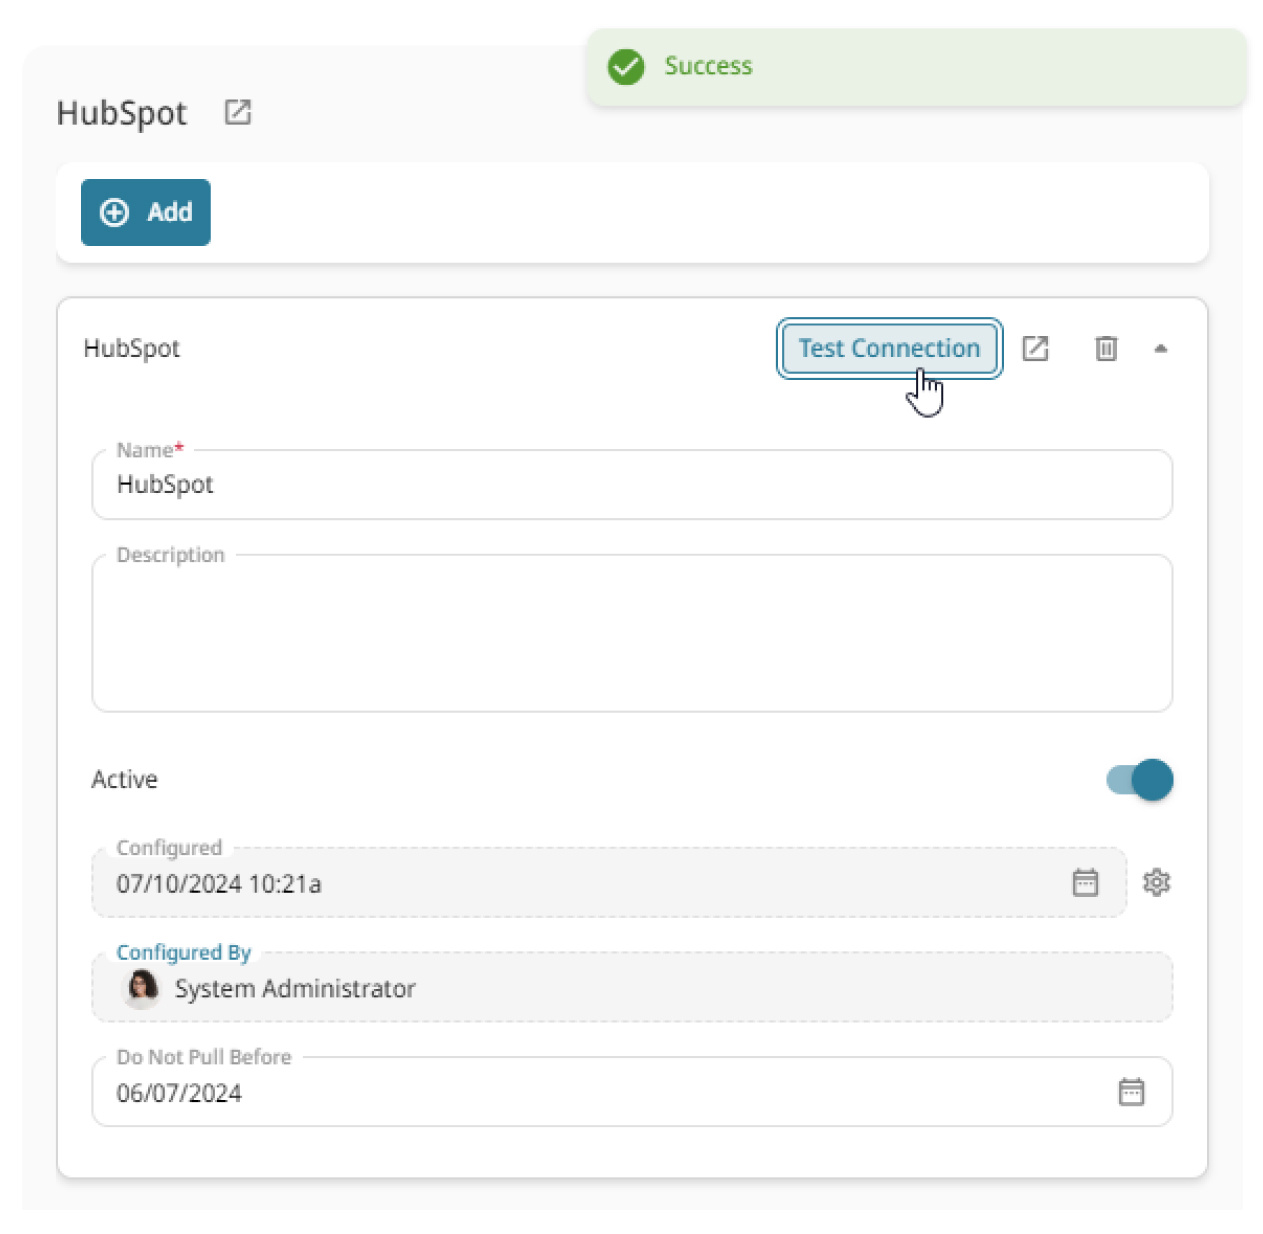The height and width of the screenshot is (1234, 1263).
Task: Disable the Active toggle
Action: 1140,780
